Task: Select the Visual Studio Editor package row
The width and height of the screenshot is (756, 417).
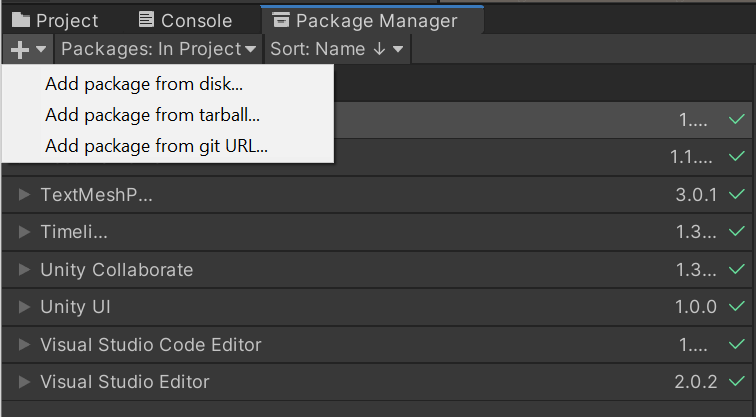Action: click(x=300, y=382)
